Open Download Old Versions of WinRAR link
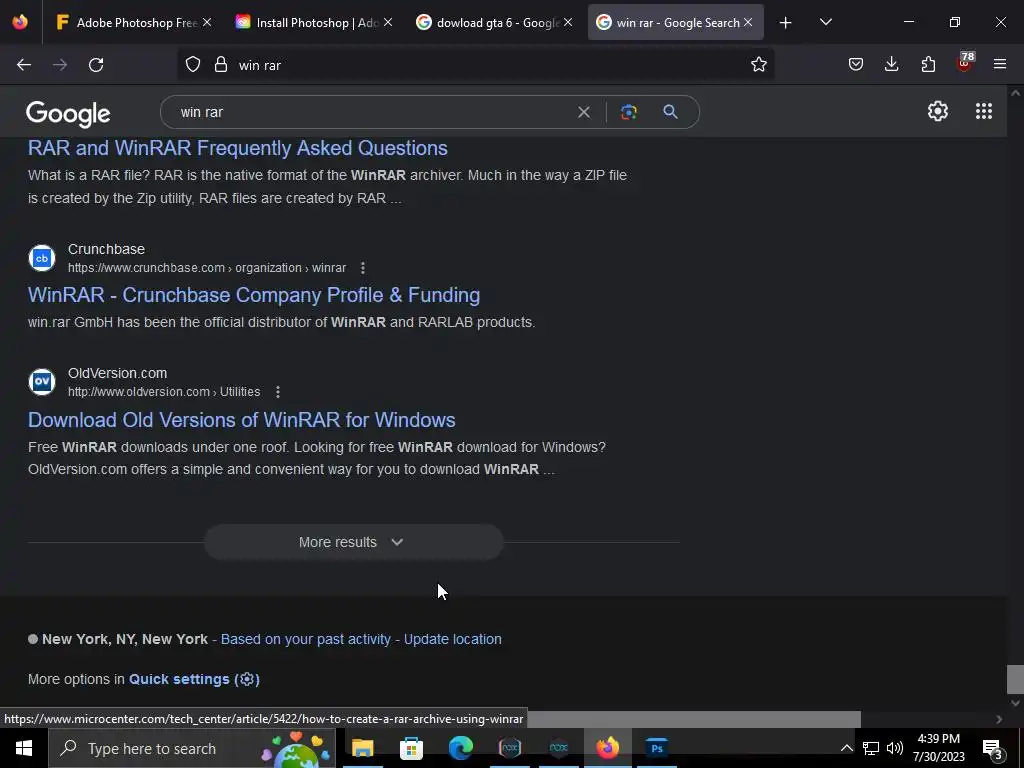Viewport: 1024px width, 768px height. tap(242, 420)
